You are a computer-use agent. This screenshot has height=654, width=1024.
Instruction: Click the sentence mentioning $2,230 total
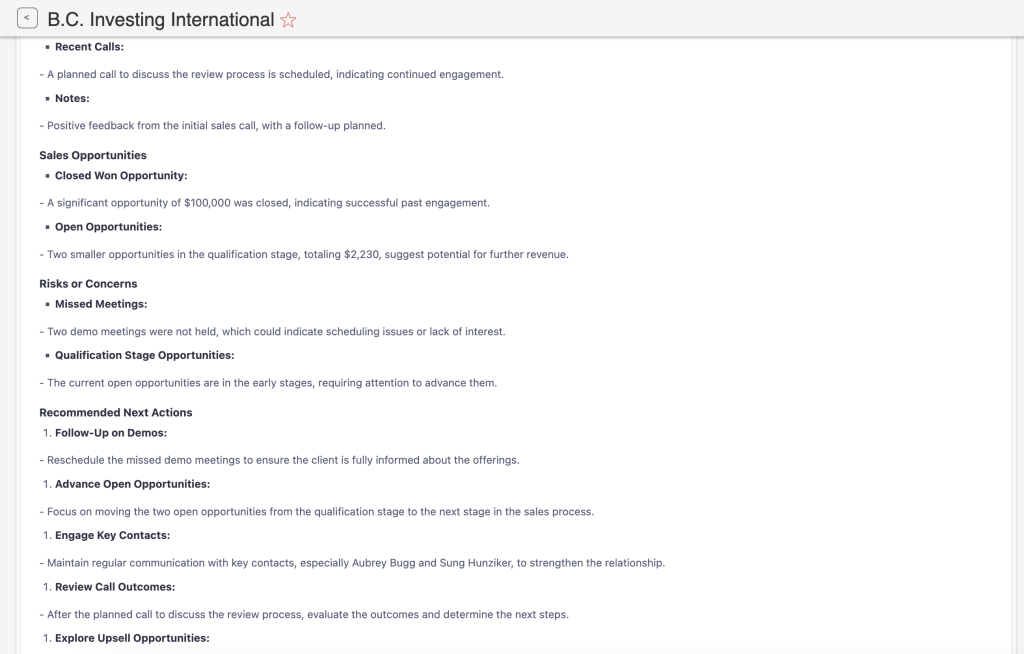click(307, 254)
